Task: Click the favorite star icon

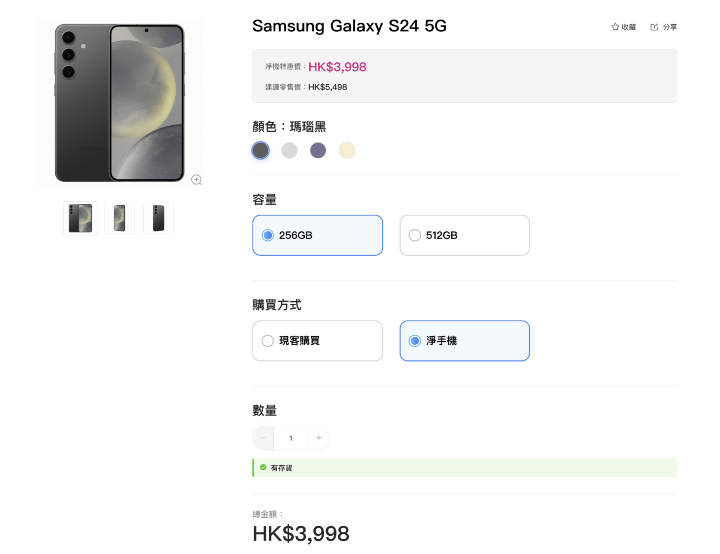Action: (615, 27)
